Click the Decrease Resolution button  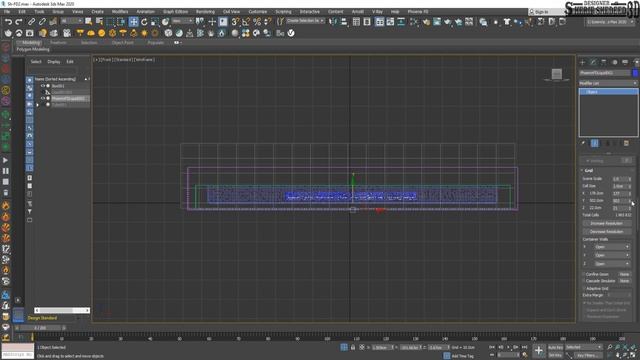(x=607, y=231)
